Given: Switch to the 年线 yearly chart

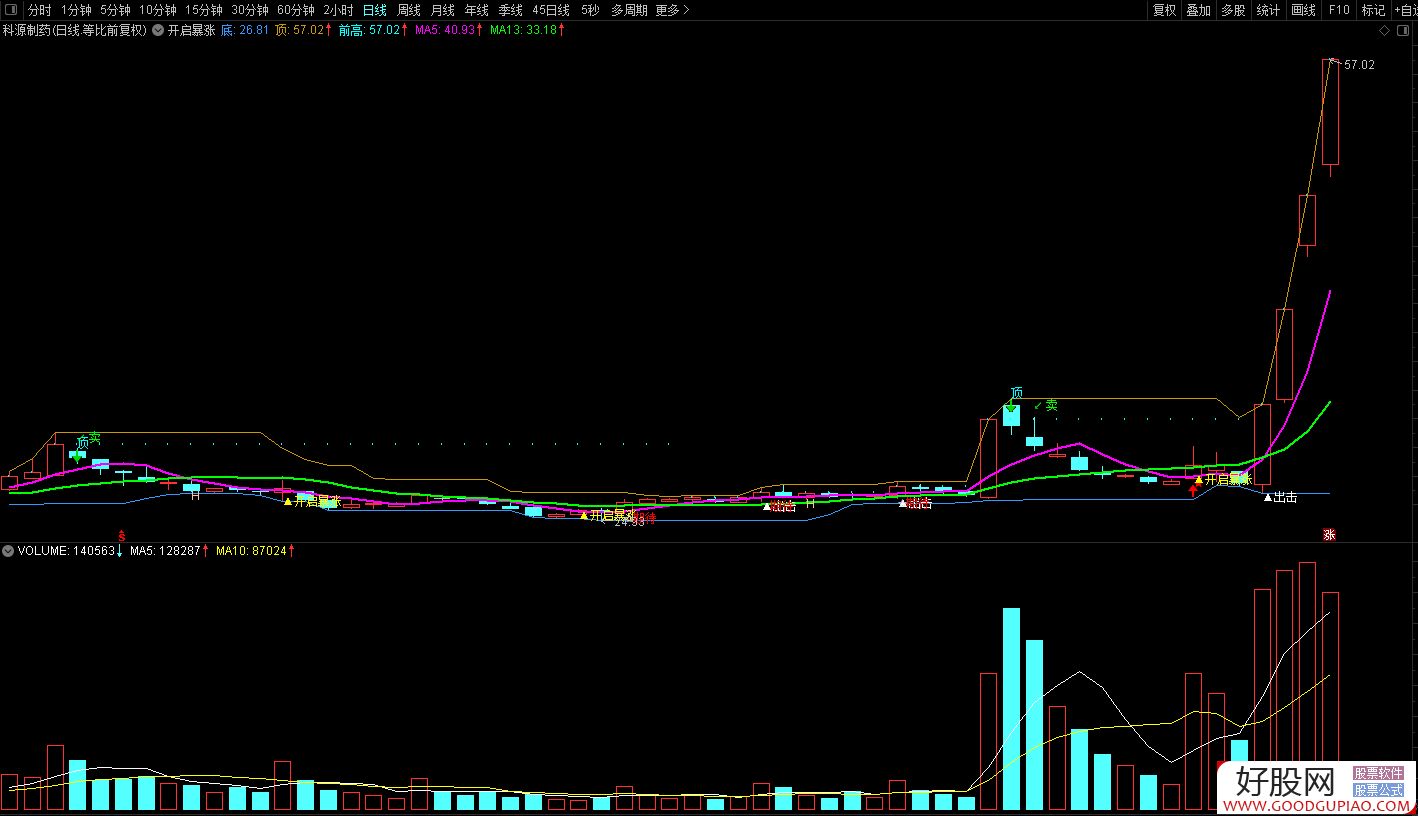Looking at the screenshot, I should pyautogui.click(x=477, y=10).
